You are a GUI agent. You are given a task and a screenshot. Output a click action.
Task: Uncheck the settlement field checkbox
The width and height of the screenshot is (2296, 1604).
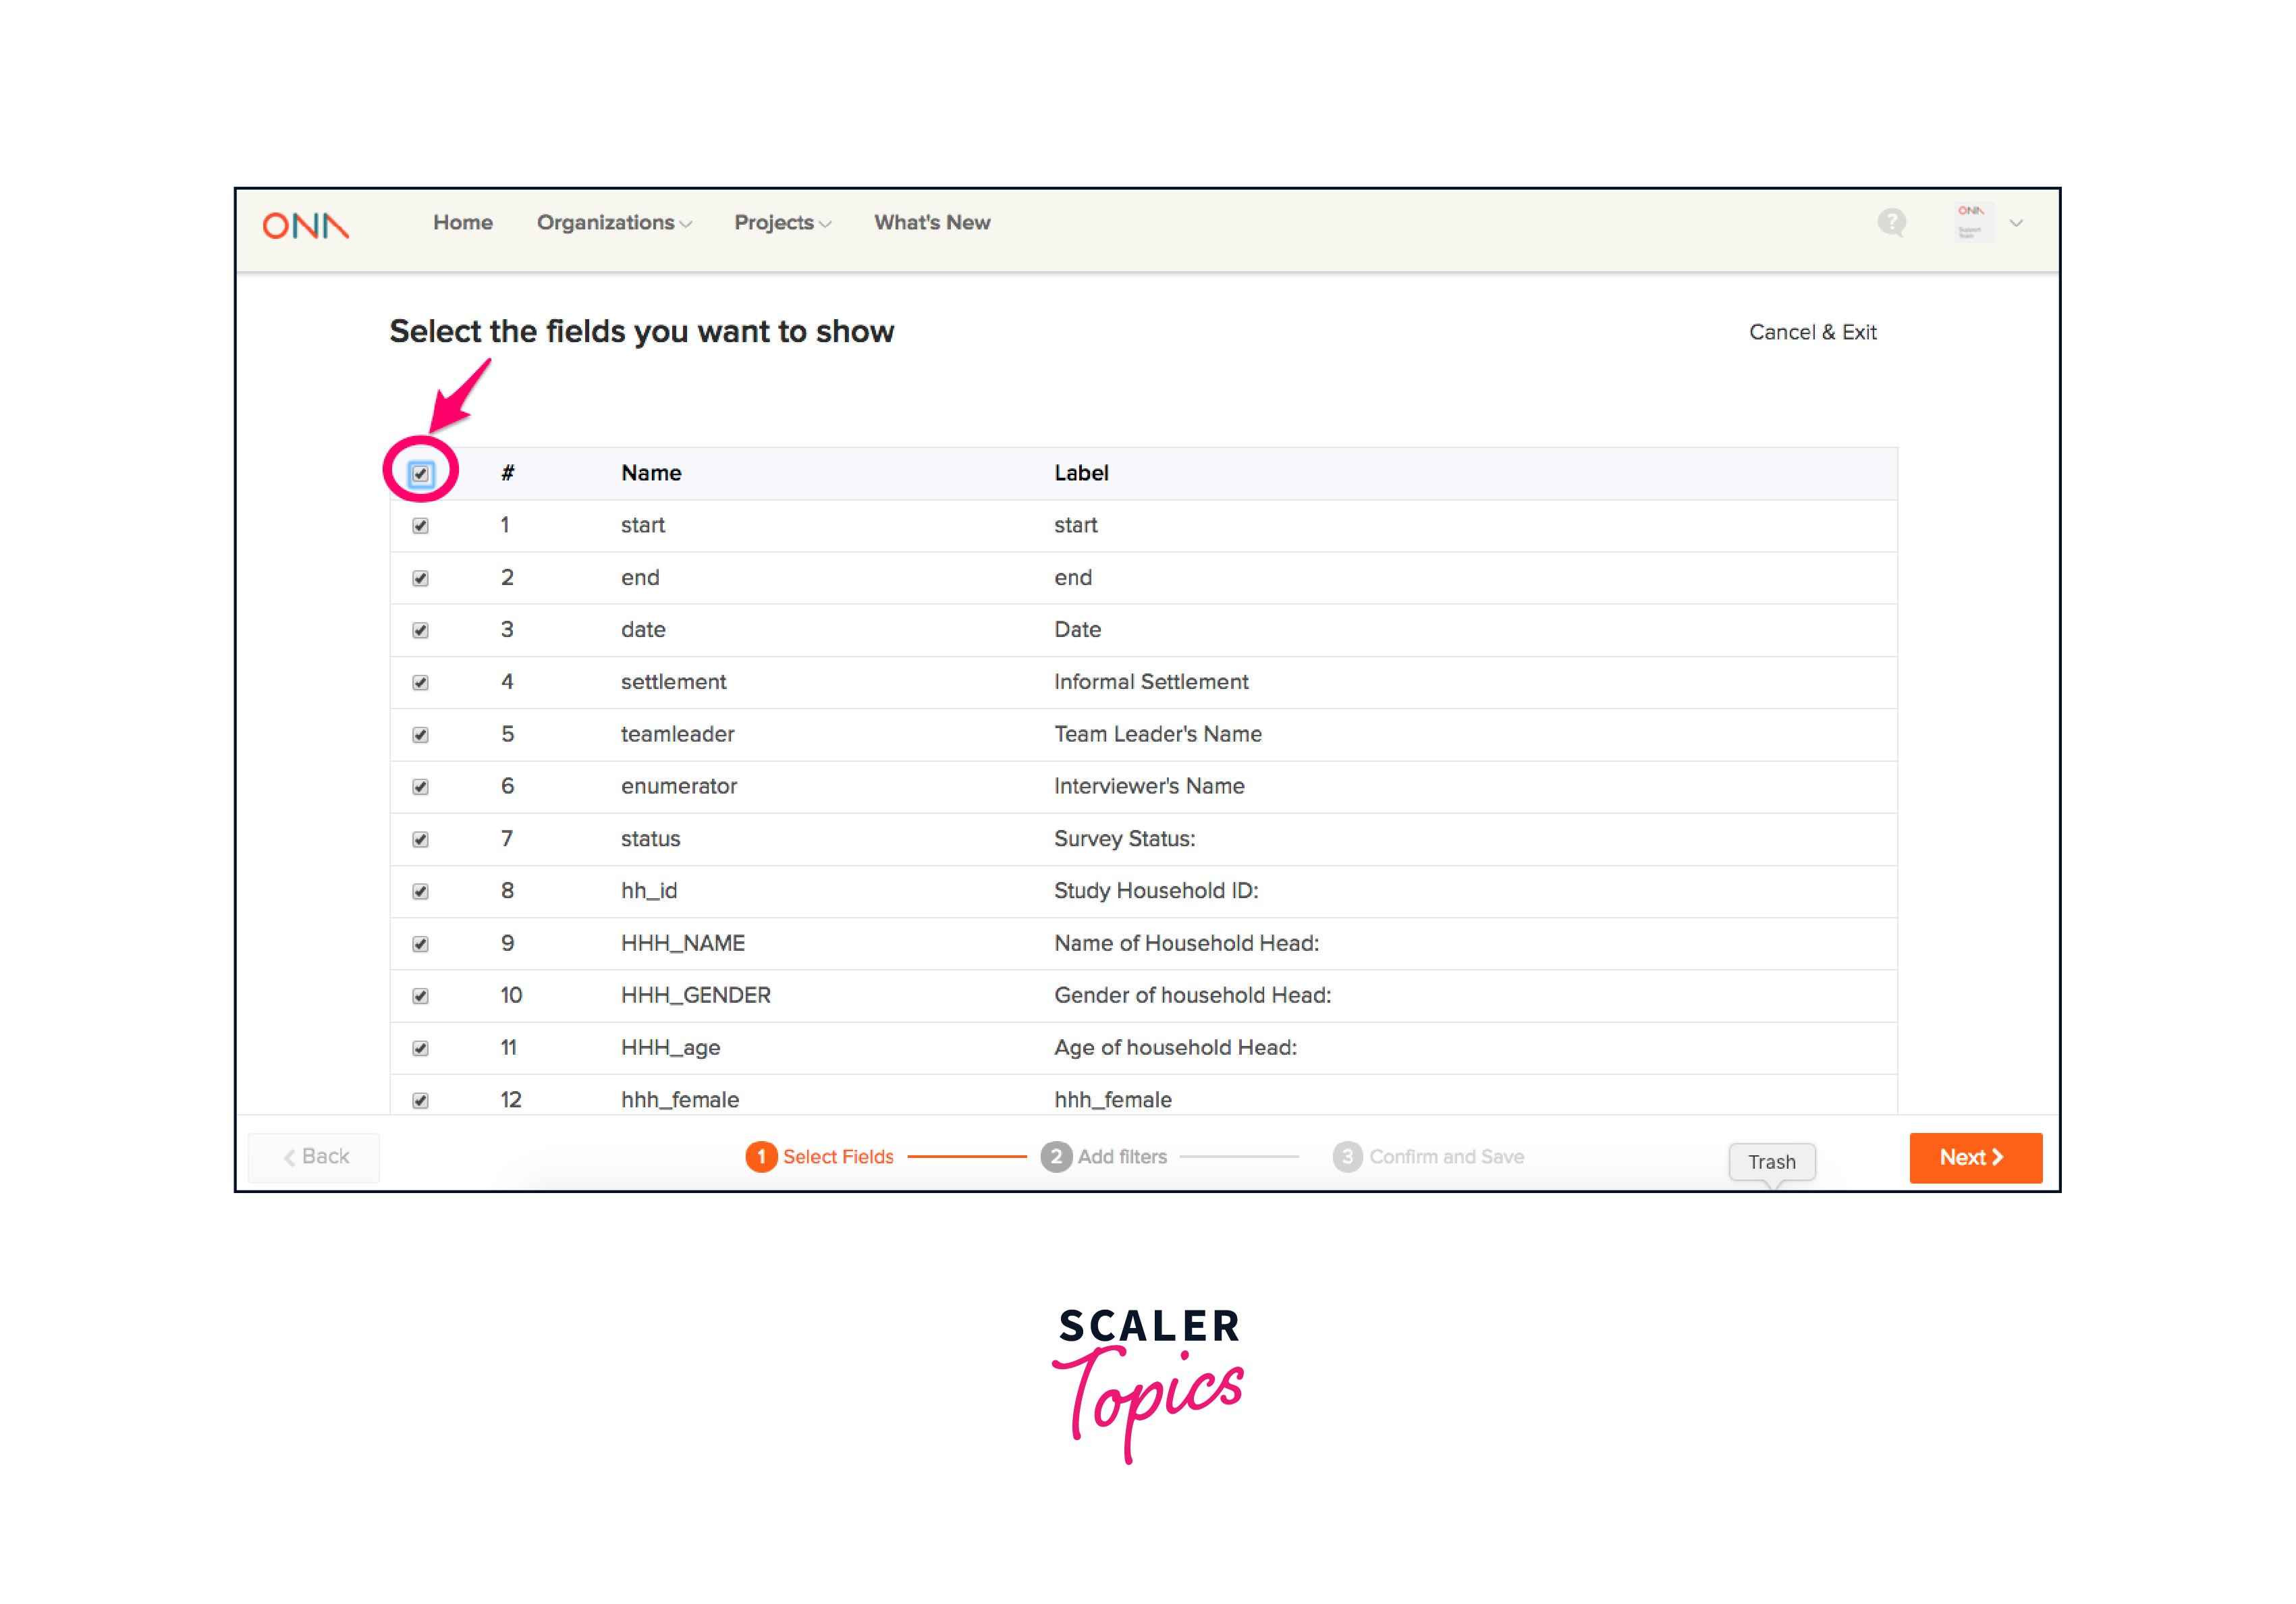(x=420, y=683)
